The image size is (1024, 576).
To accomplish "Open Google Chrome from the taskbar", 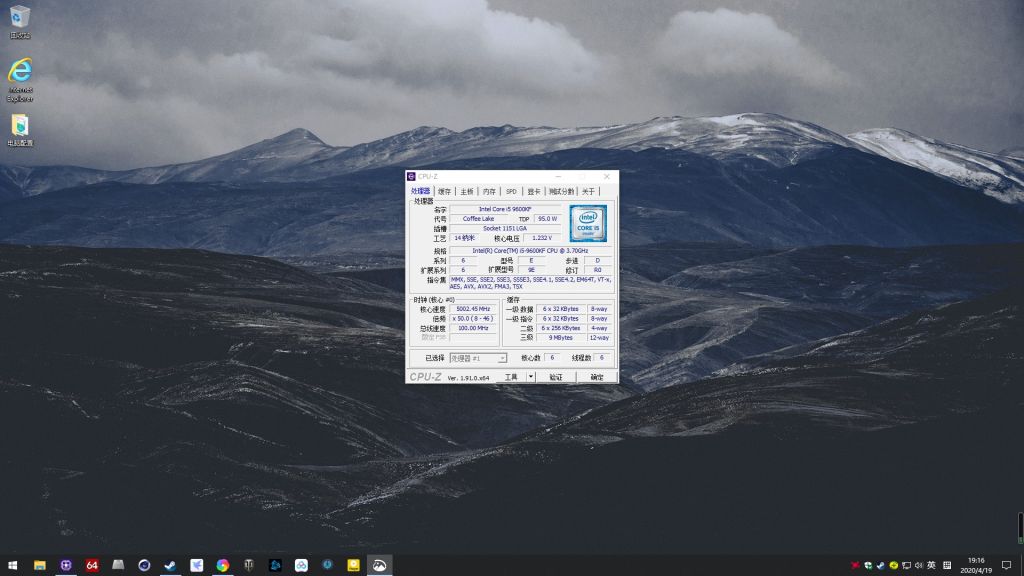I will [222, 563].
